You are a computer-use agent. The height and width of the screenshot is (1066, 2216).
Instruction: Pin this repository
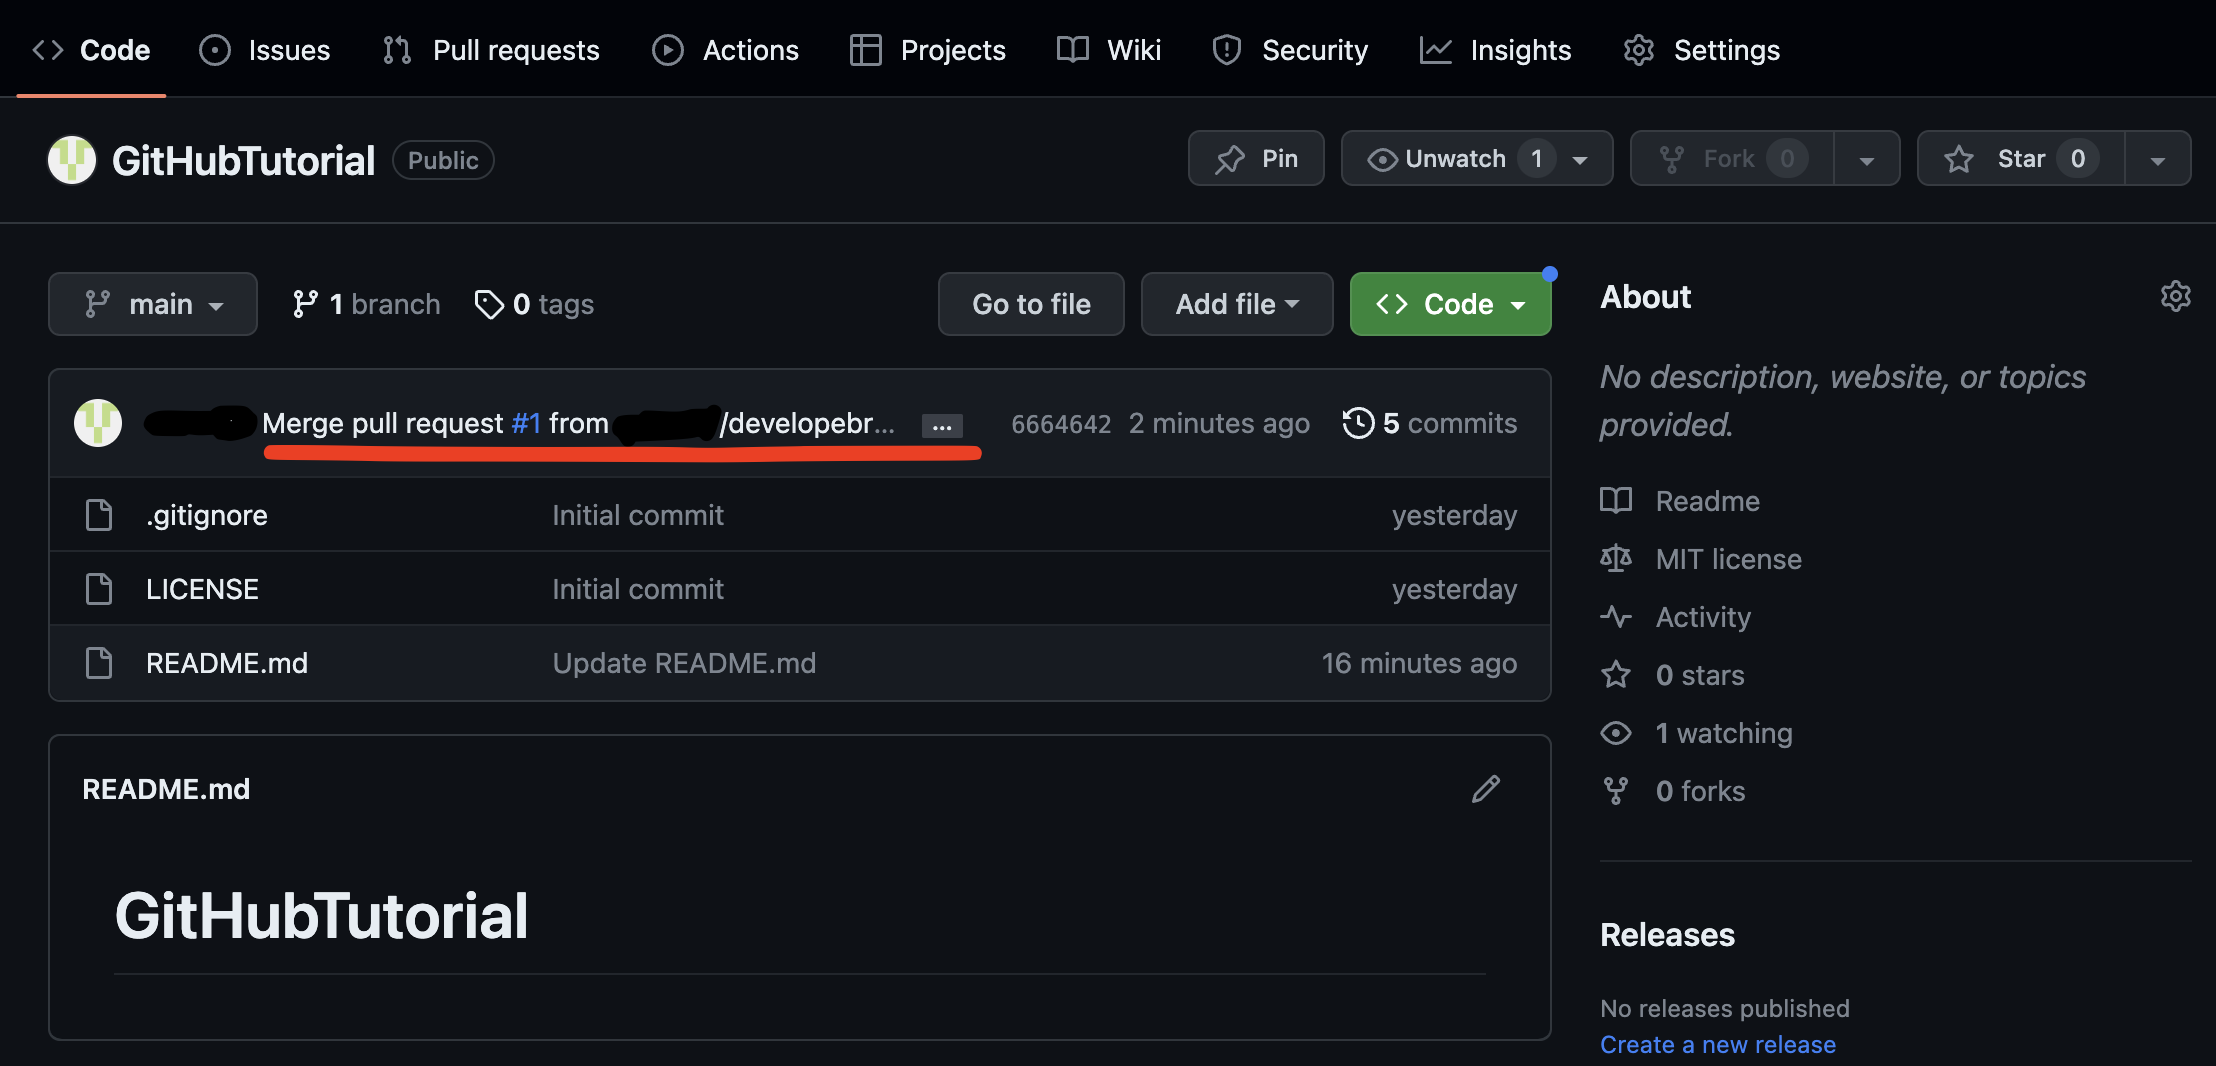tap(1256, 158)
